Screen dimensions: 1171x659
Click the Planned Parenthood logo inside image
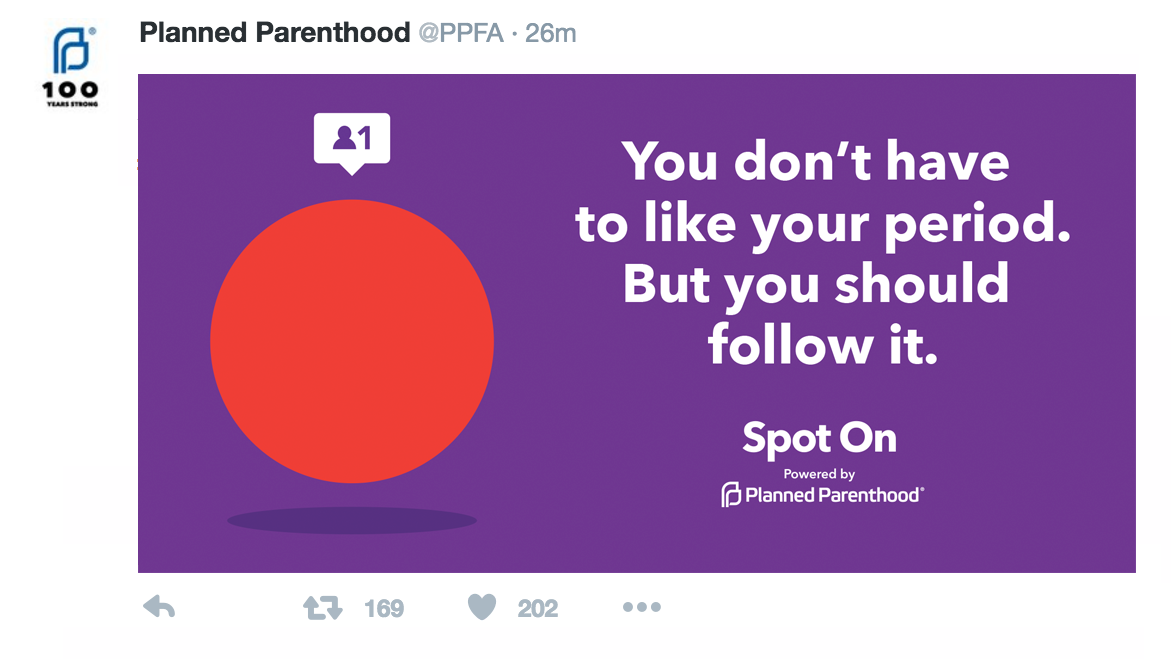(x=822, y=494)
